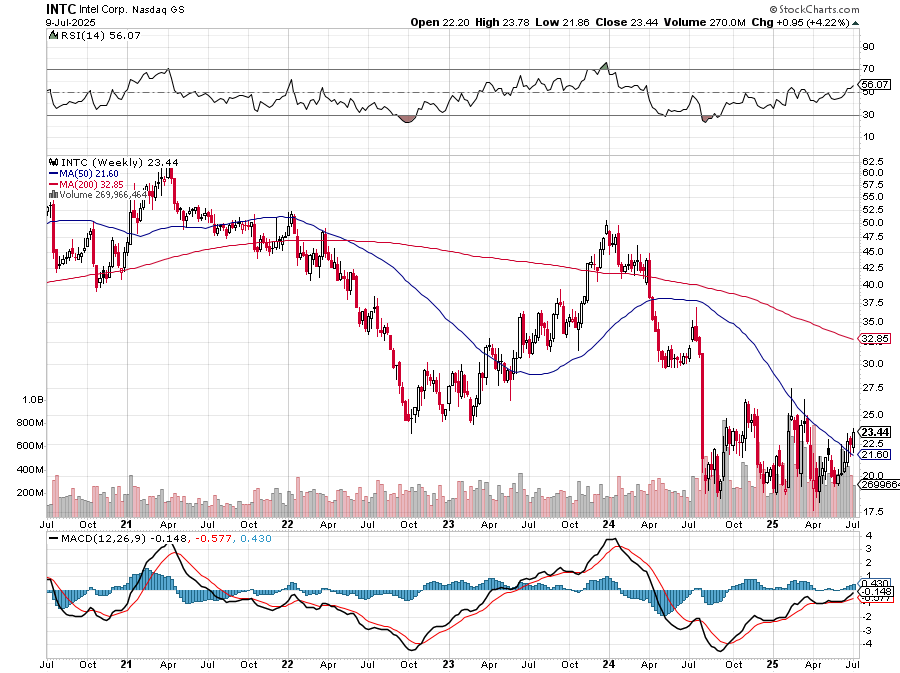Click the 'Chg +0.95 (+4.22%)' value

[800, 22]
